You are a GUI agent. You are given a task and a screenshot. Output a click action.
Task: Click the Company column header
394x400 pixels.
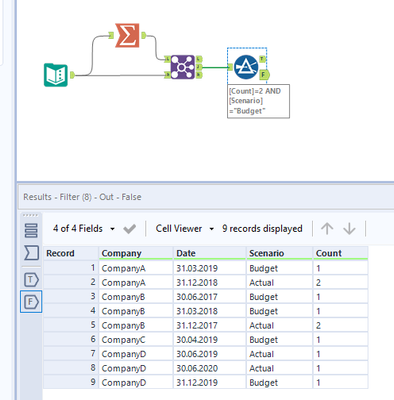point(136,253)
